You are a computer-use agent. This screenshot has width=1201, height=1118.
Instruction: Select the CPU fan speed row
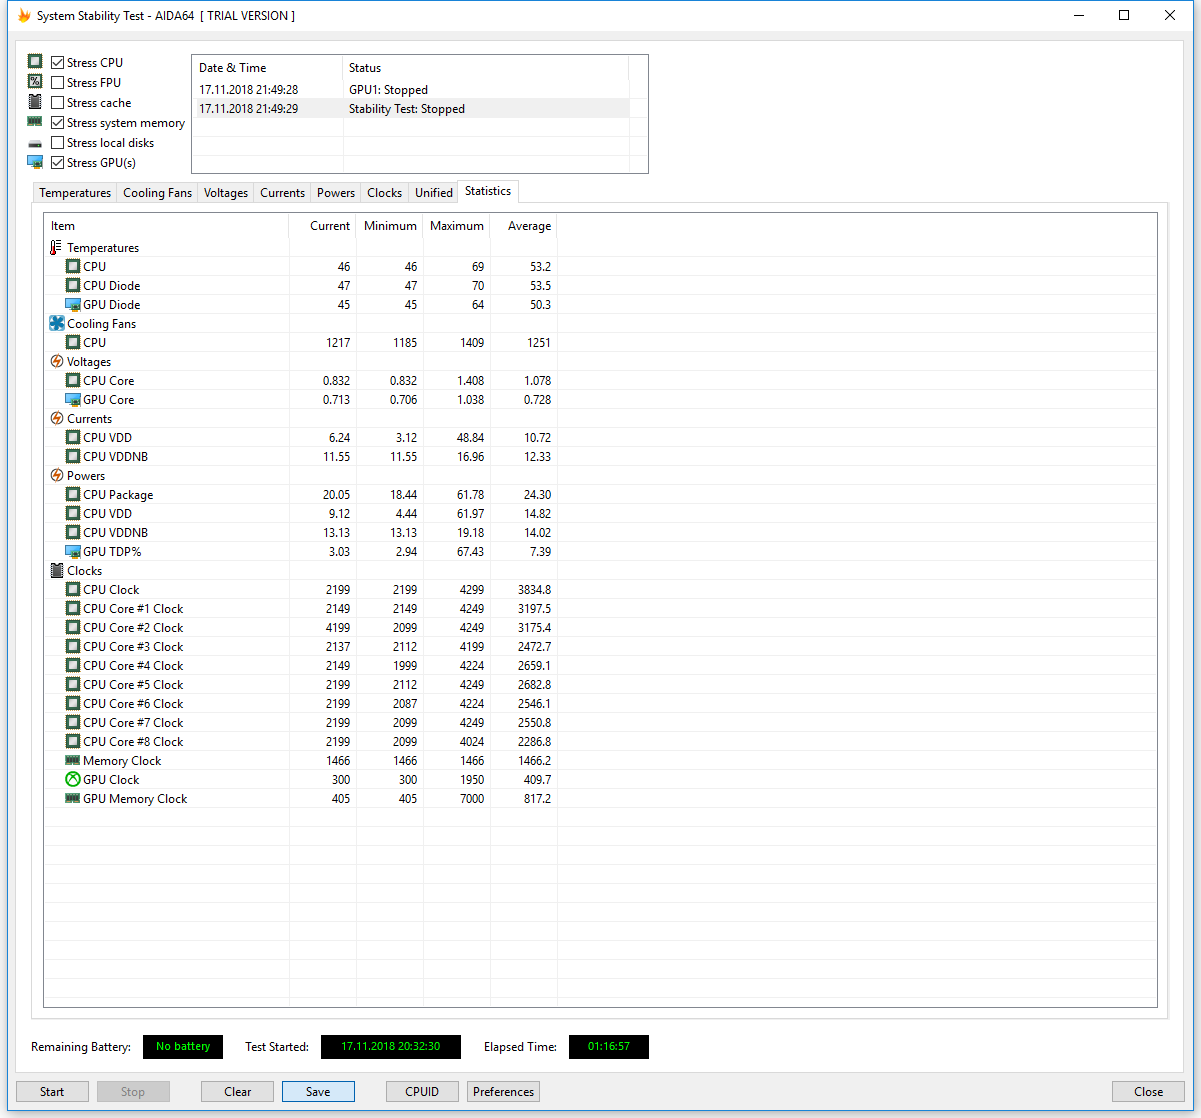pyautogui.click(x=300, y=342)
